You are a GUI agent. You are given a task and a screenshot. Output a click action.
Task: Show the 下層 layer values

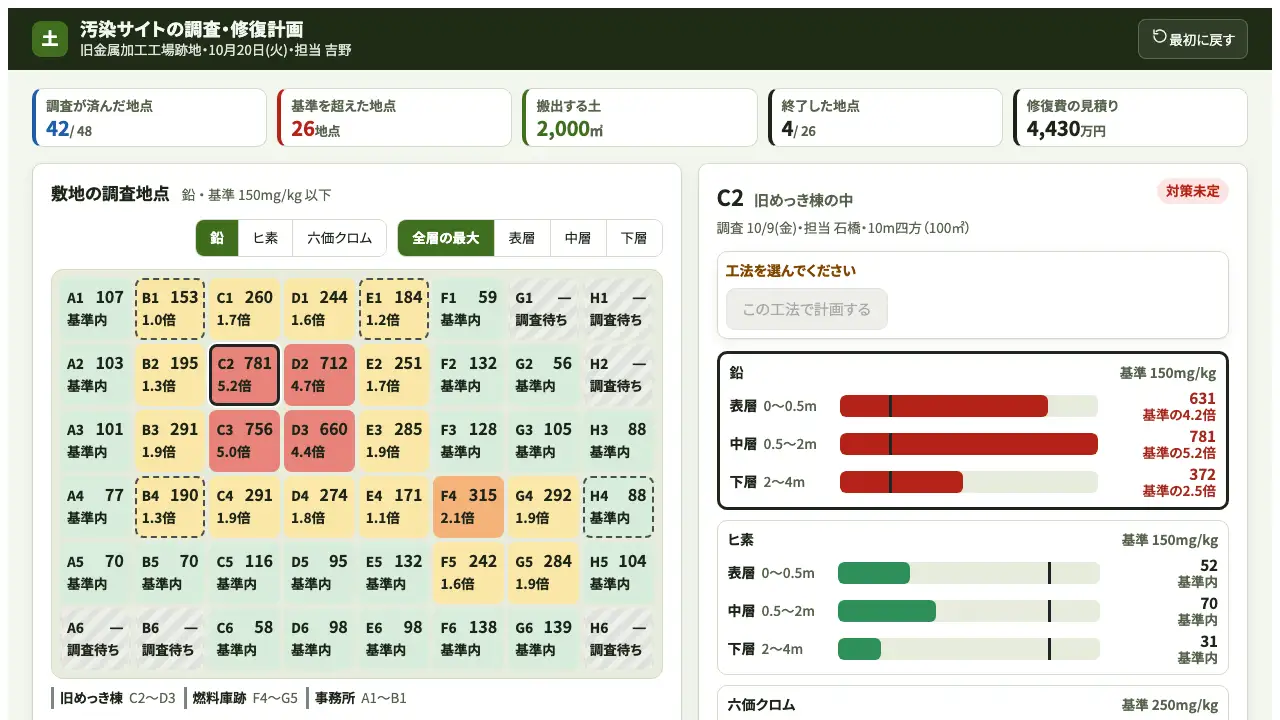(x=634, y=238)
